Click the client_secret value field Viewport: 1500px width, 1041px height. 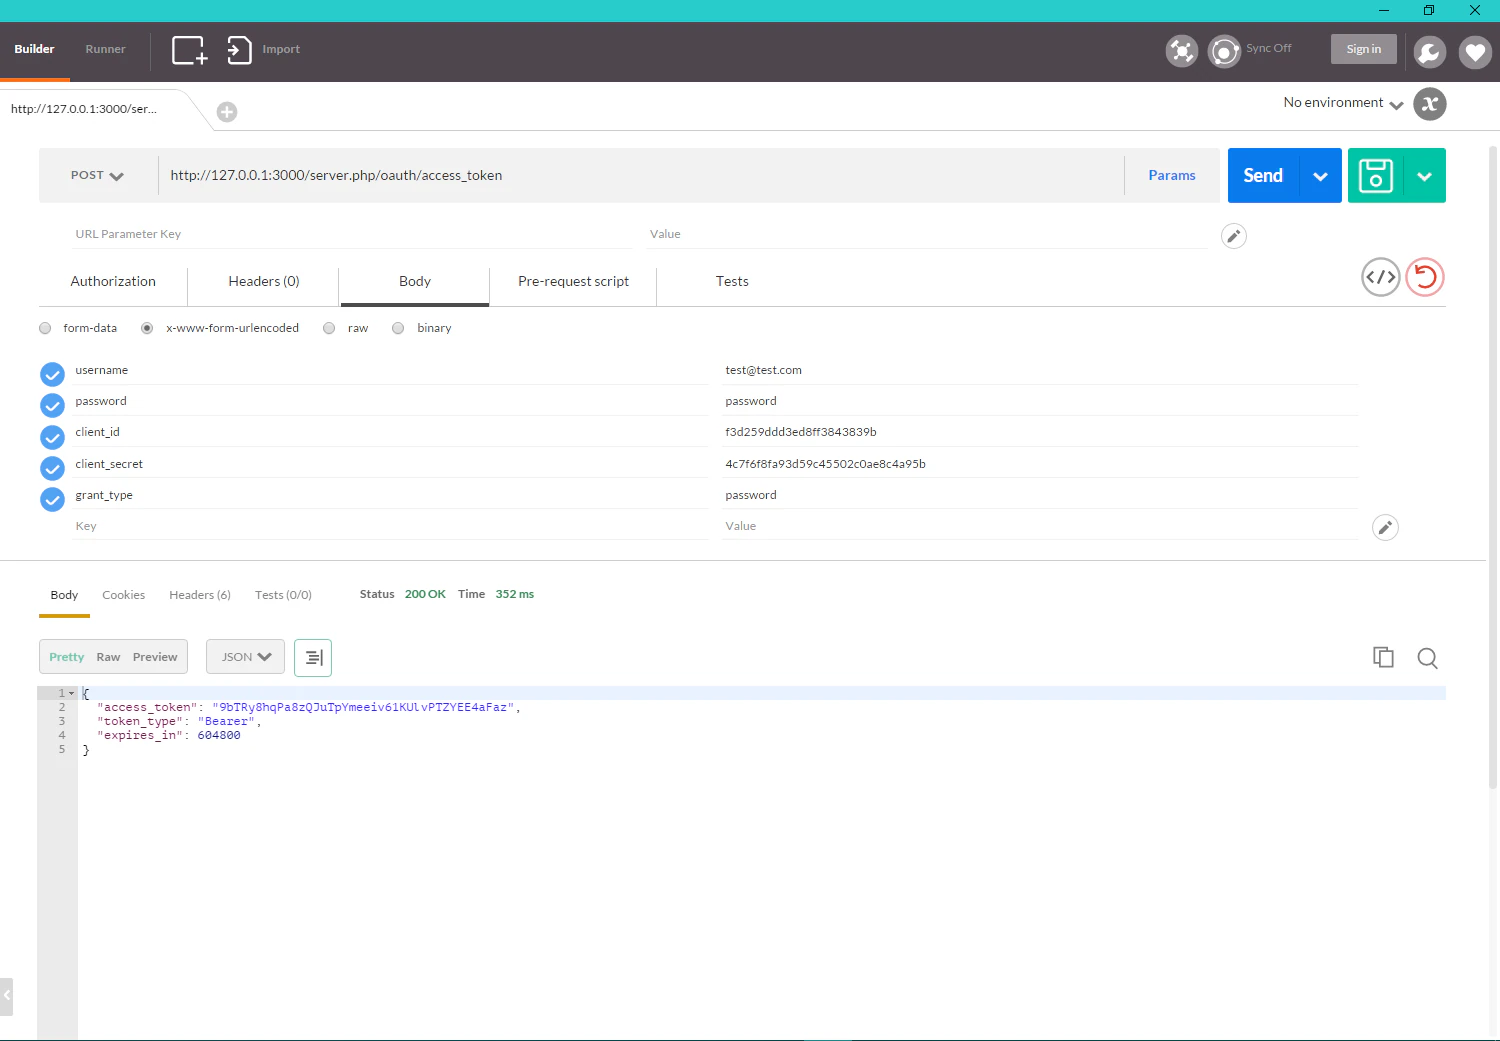point(1040,464)
